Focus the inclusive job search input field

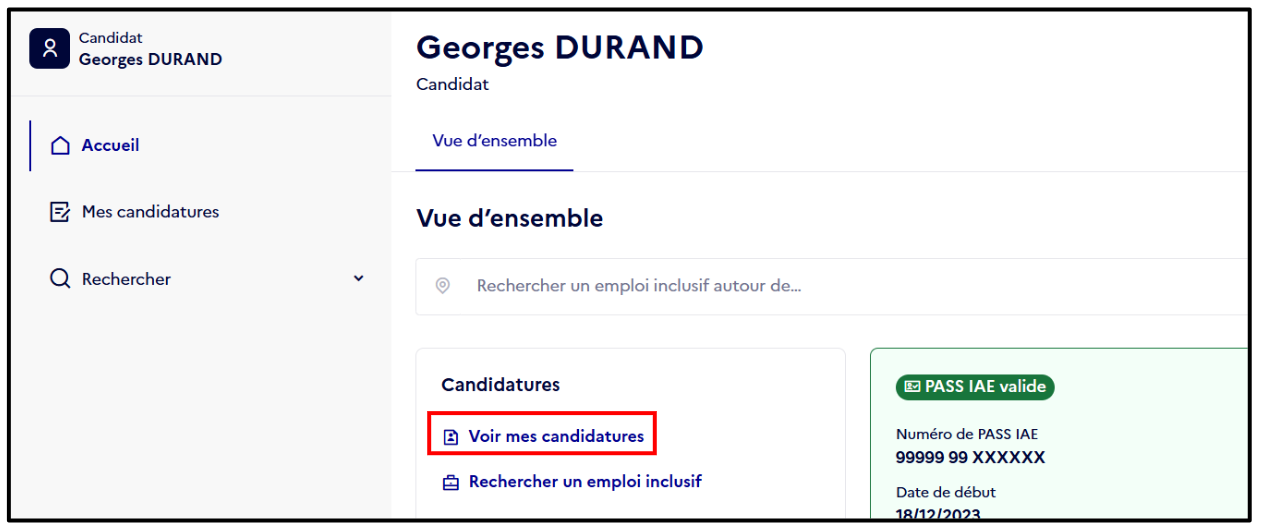(832, 286)
